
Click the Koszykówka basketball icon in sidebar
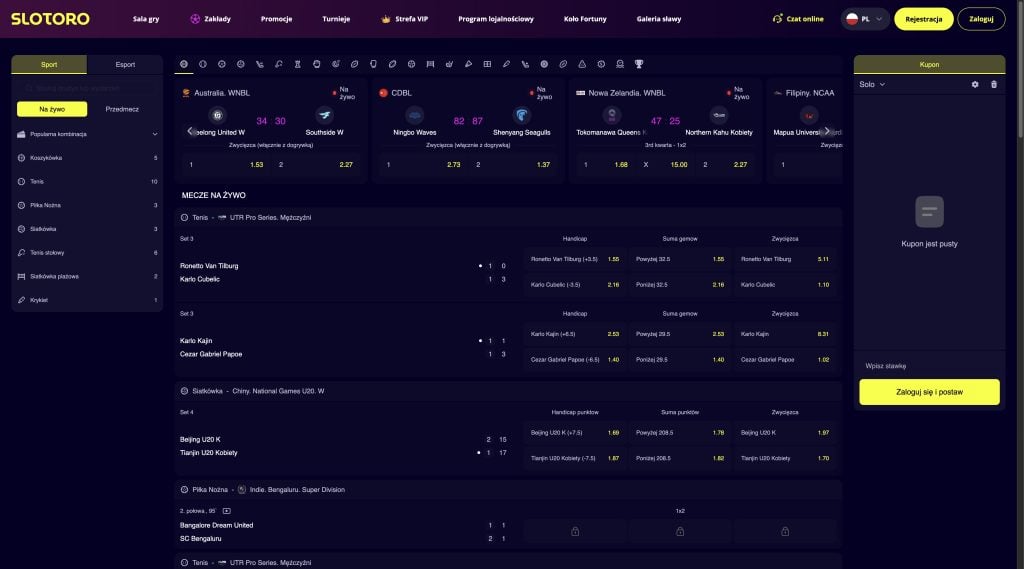click(x=22, y=158)
